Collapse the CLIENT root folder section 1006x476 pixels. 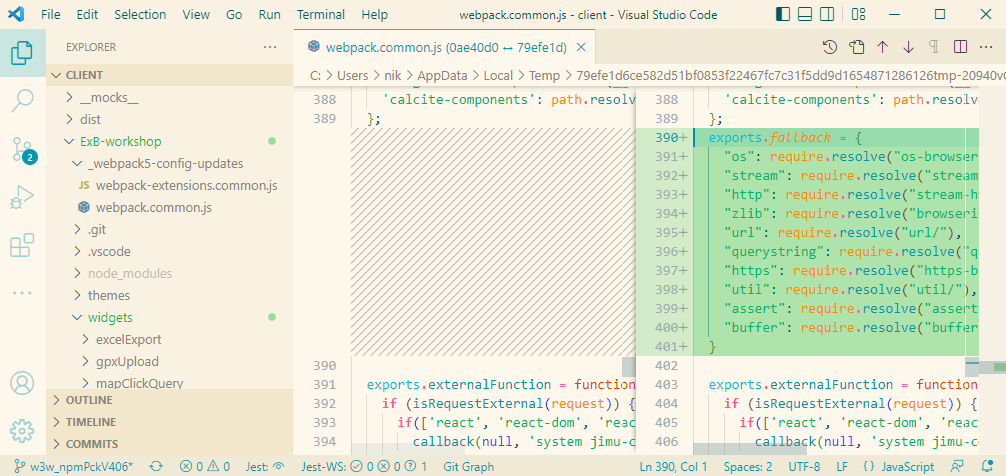pos(170,75)
